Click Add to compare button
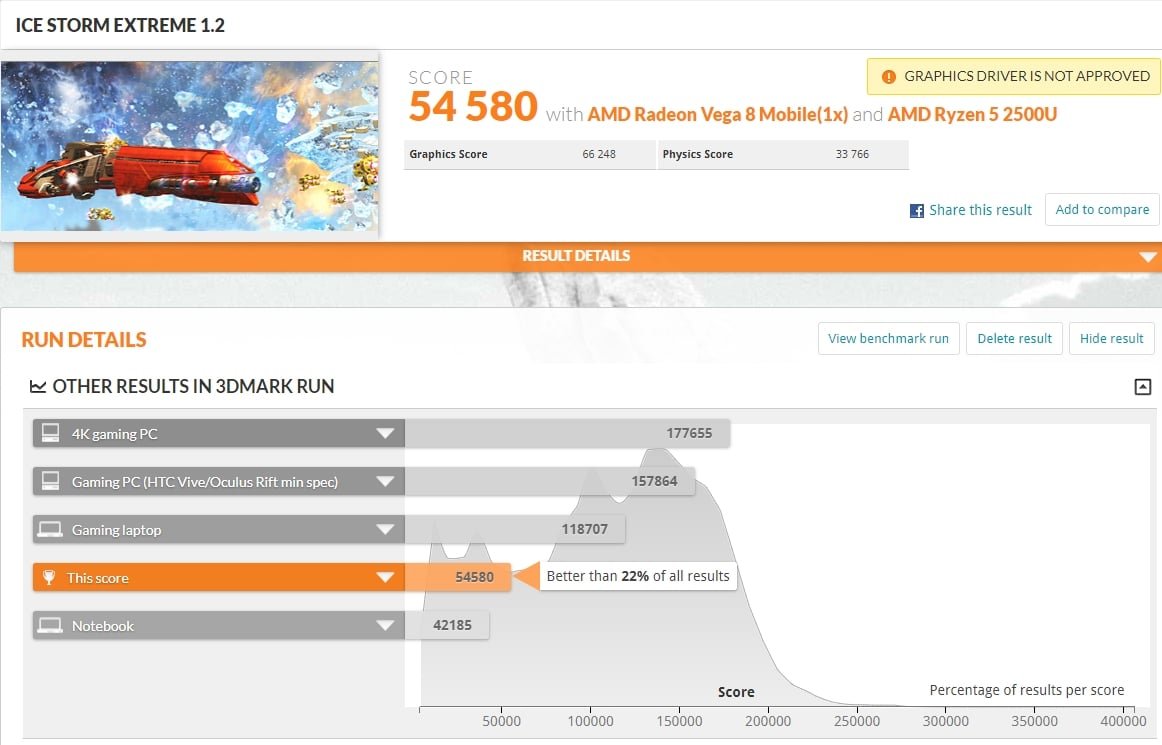1162x745 pixels. 1102,210
